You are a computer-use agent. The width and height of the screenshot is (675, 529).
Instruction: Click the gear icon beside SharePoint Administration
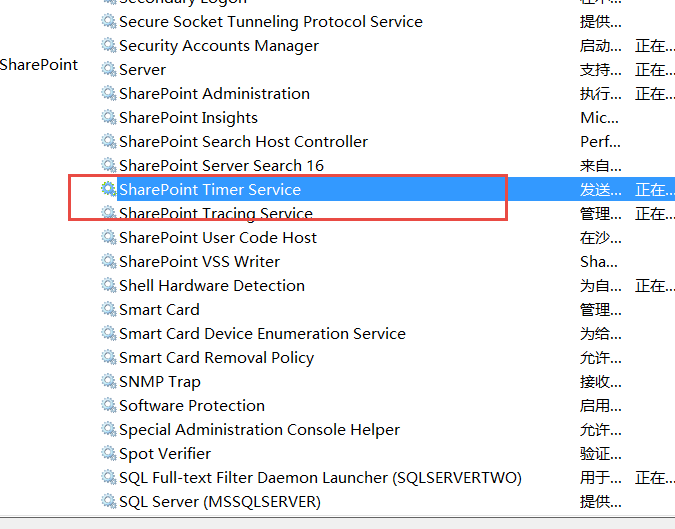click(108, 93)
